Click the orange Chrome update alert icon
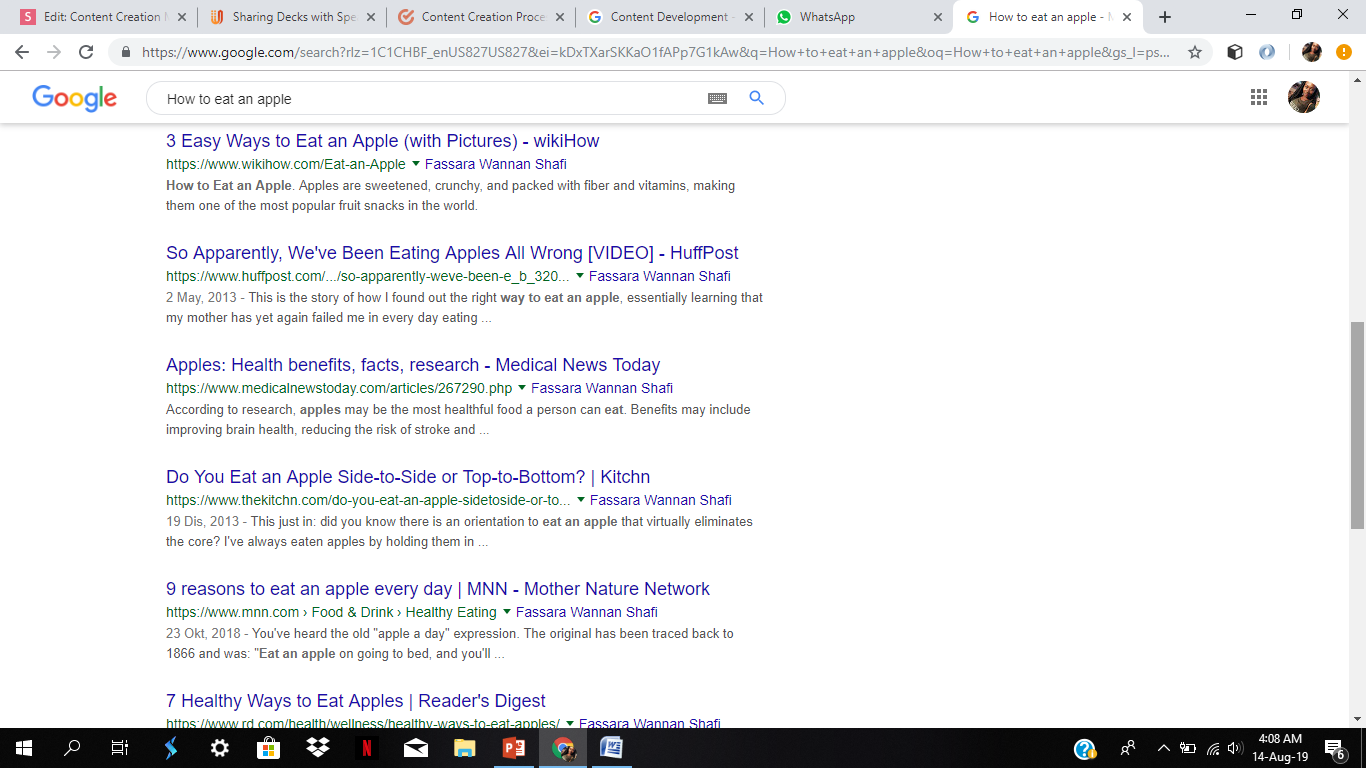The image size is (1366, 768). coord(1343,53)
